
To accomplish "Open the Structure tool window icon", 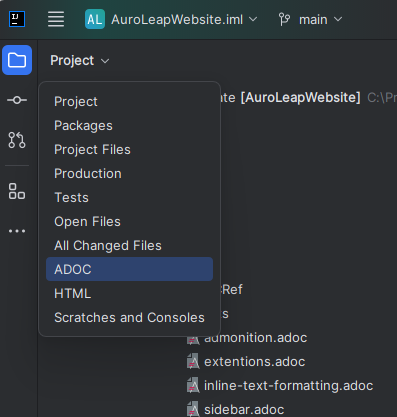I will point(17,191).
